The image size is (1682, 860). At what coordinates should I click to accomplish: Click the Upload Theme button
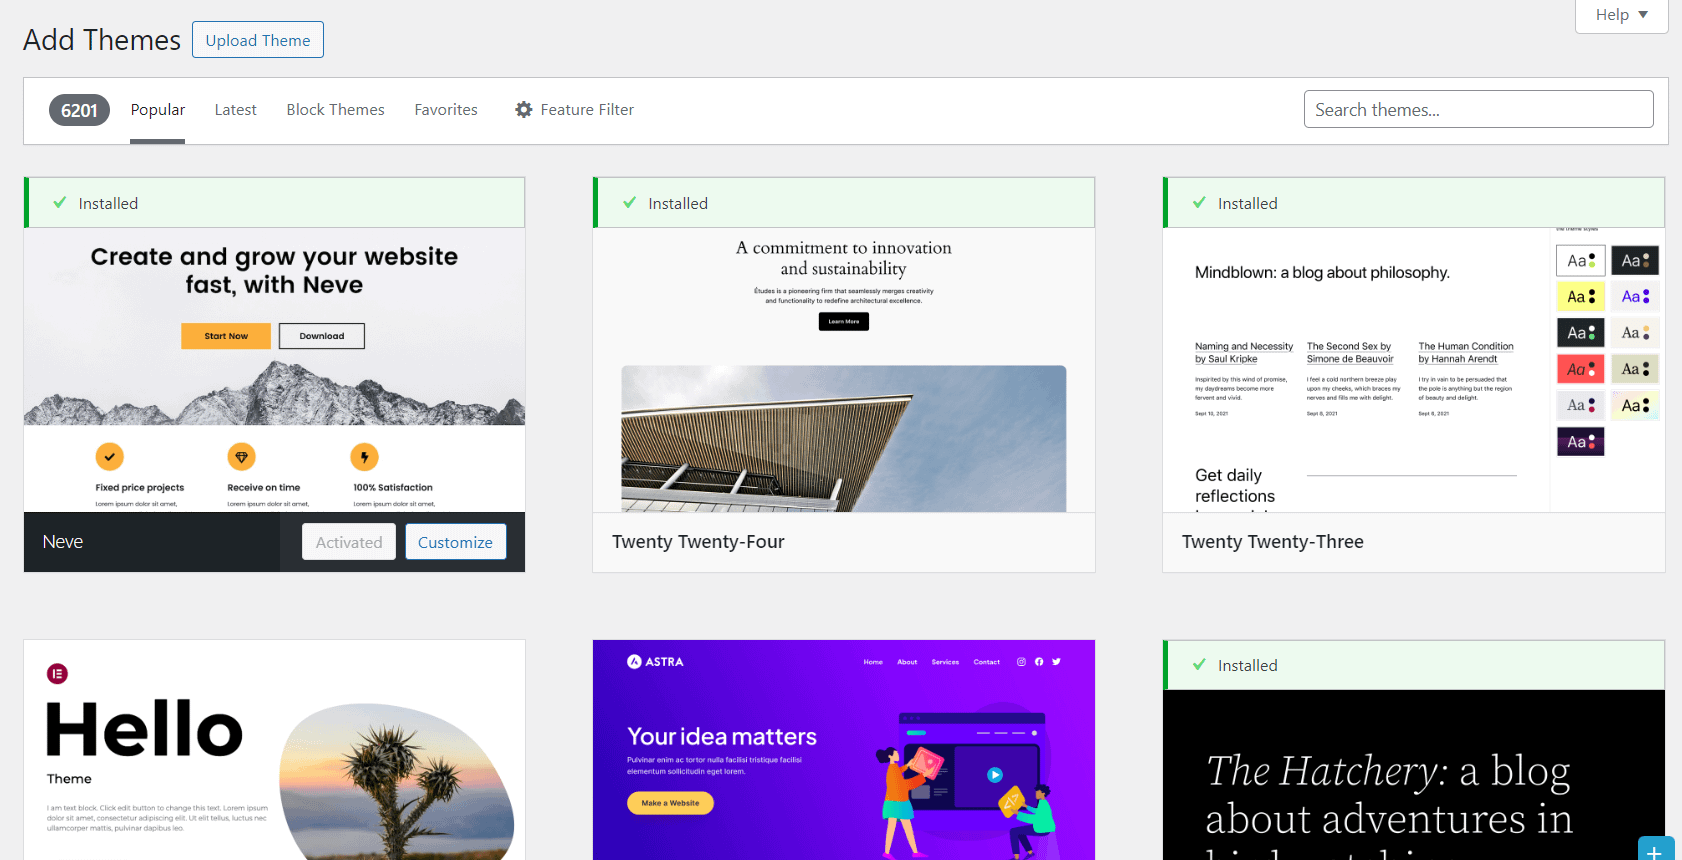(258, 40)
